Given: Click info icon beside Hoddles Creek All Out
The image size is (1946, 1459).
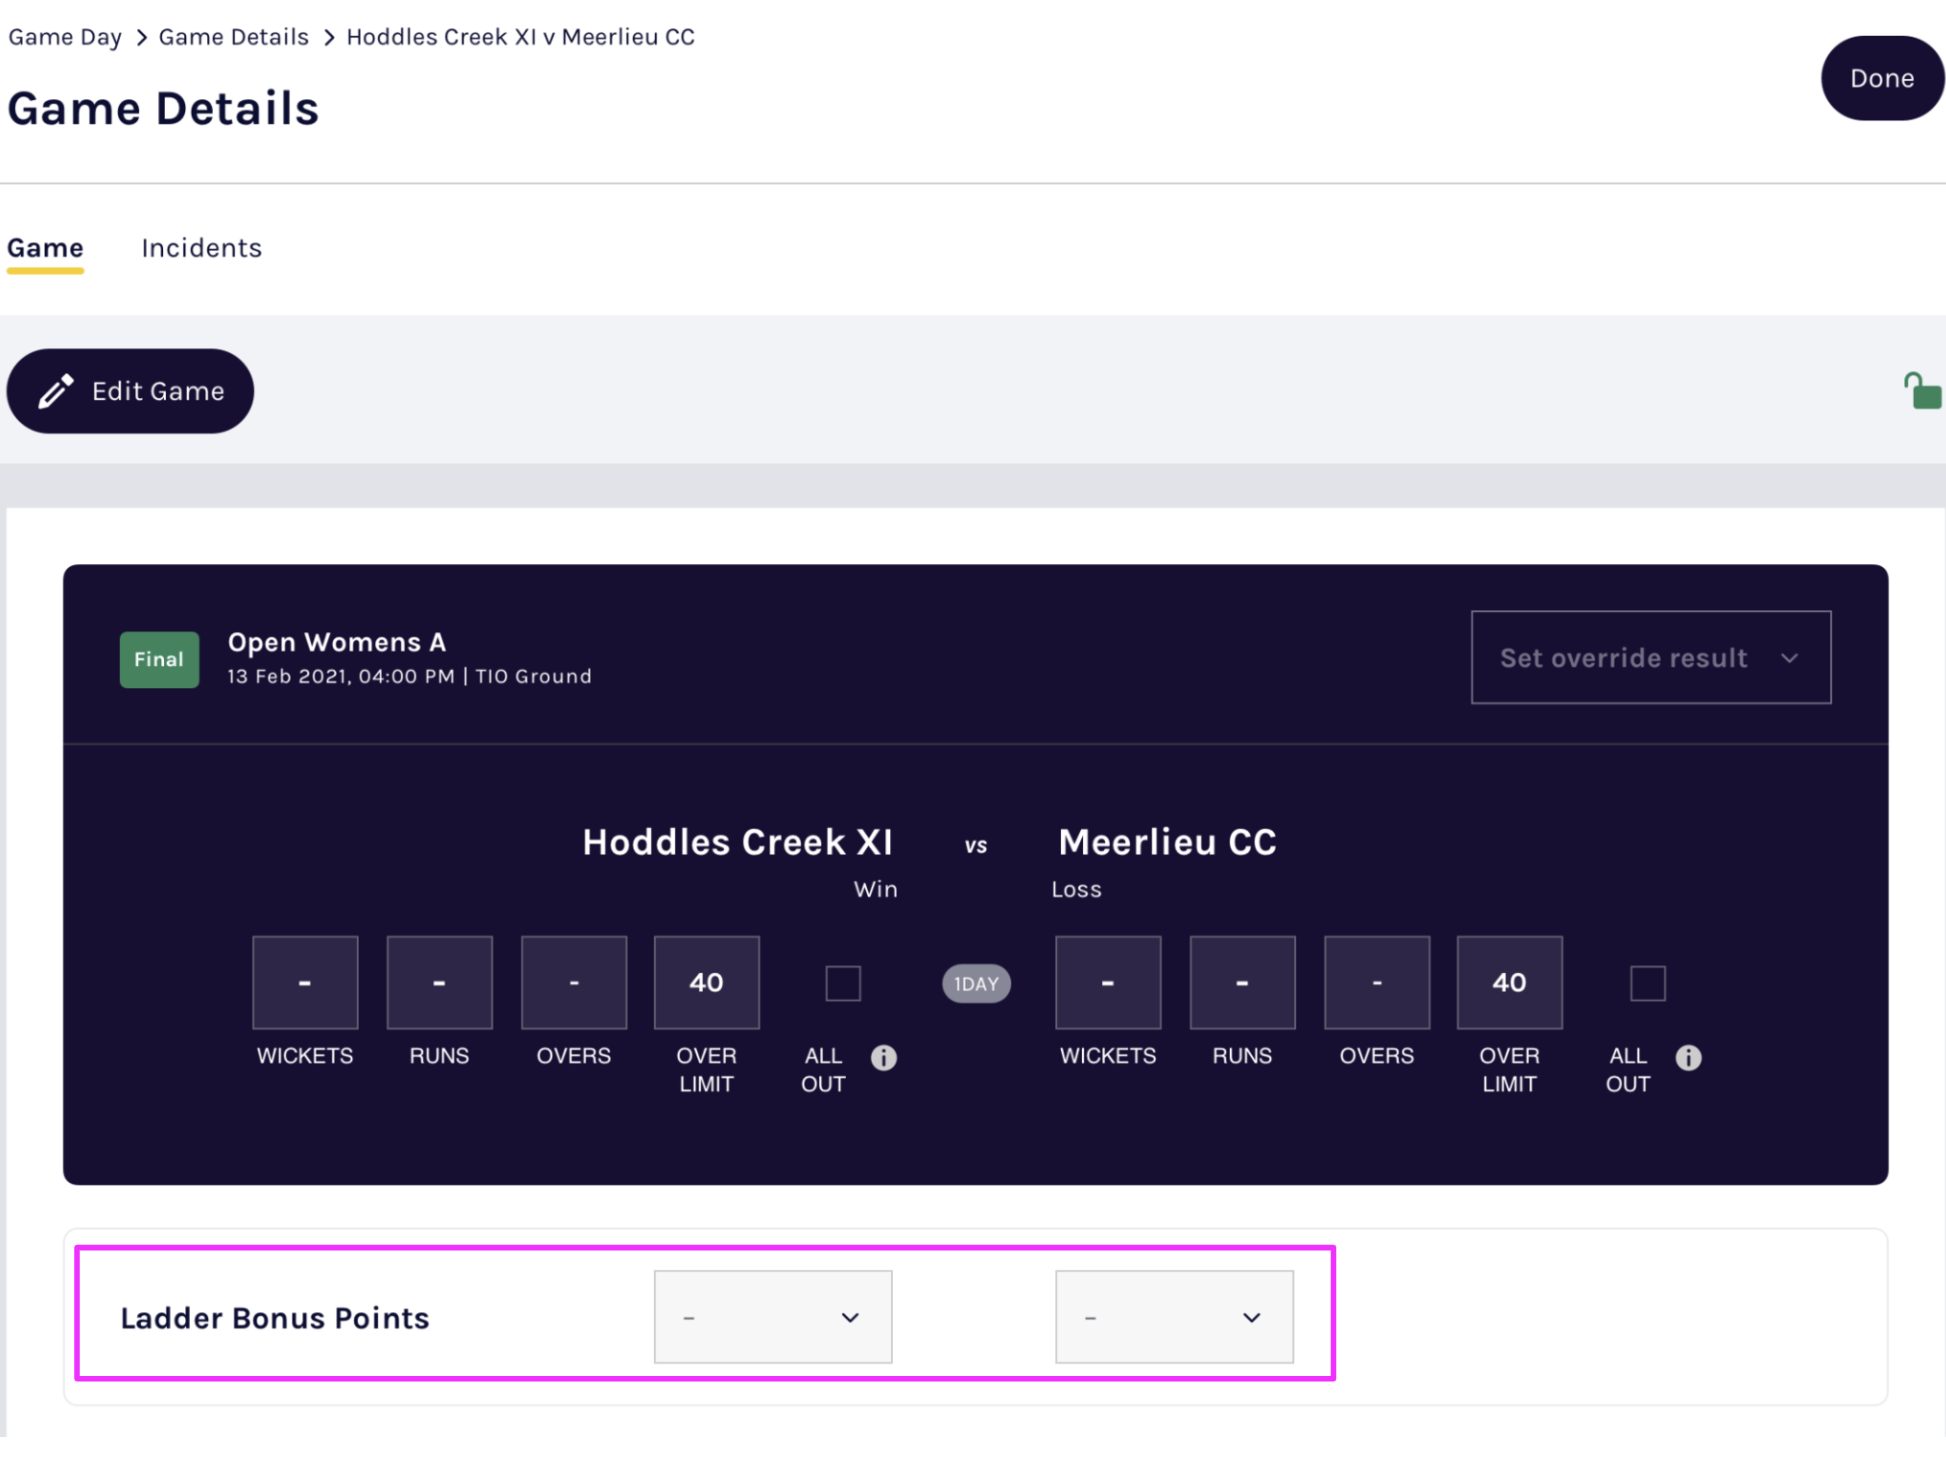Looking at the screenshot, I should 883,1057.
